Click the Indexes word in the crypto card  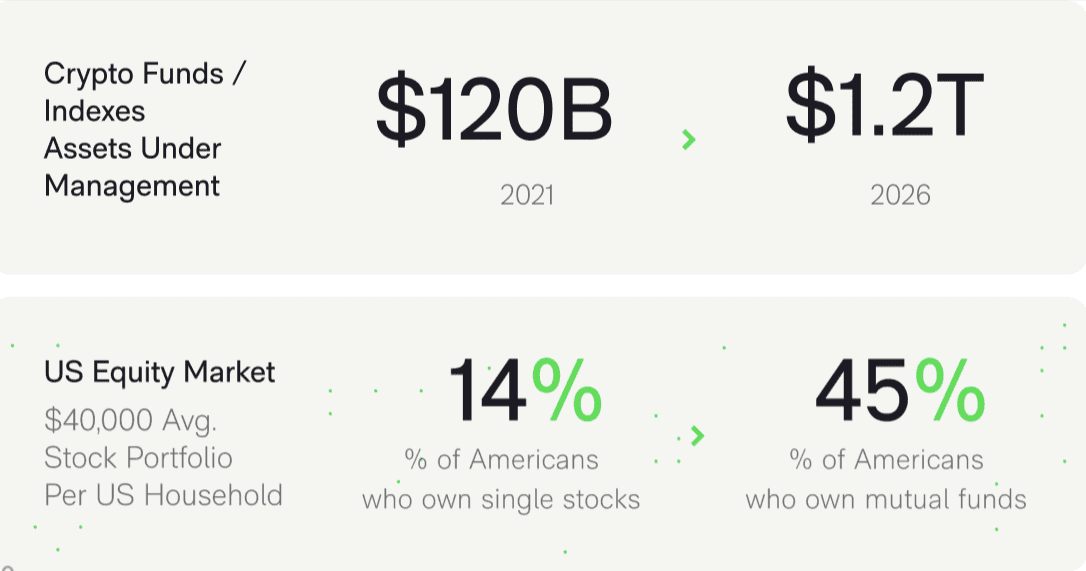point(94,111)
